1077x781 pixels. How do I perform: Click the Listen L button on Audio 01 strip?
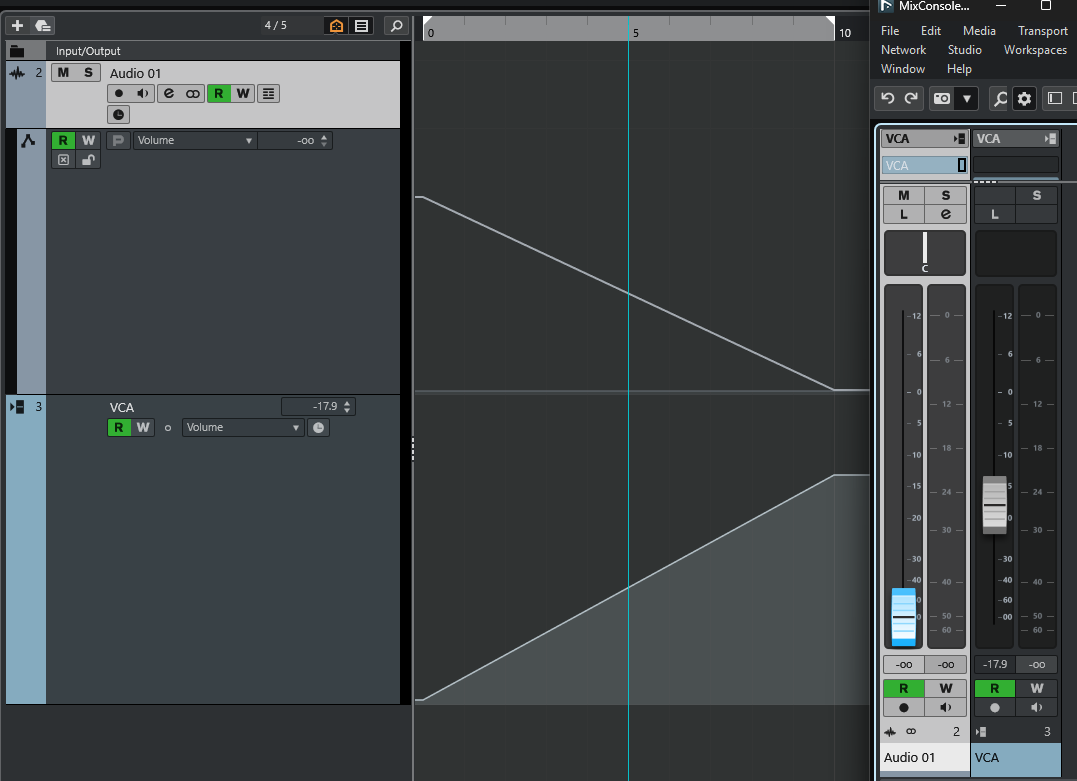click(x=903, y=214)
